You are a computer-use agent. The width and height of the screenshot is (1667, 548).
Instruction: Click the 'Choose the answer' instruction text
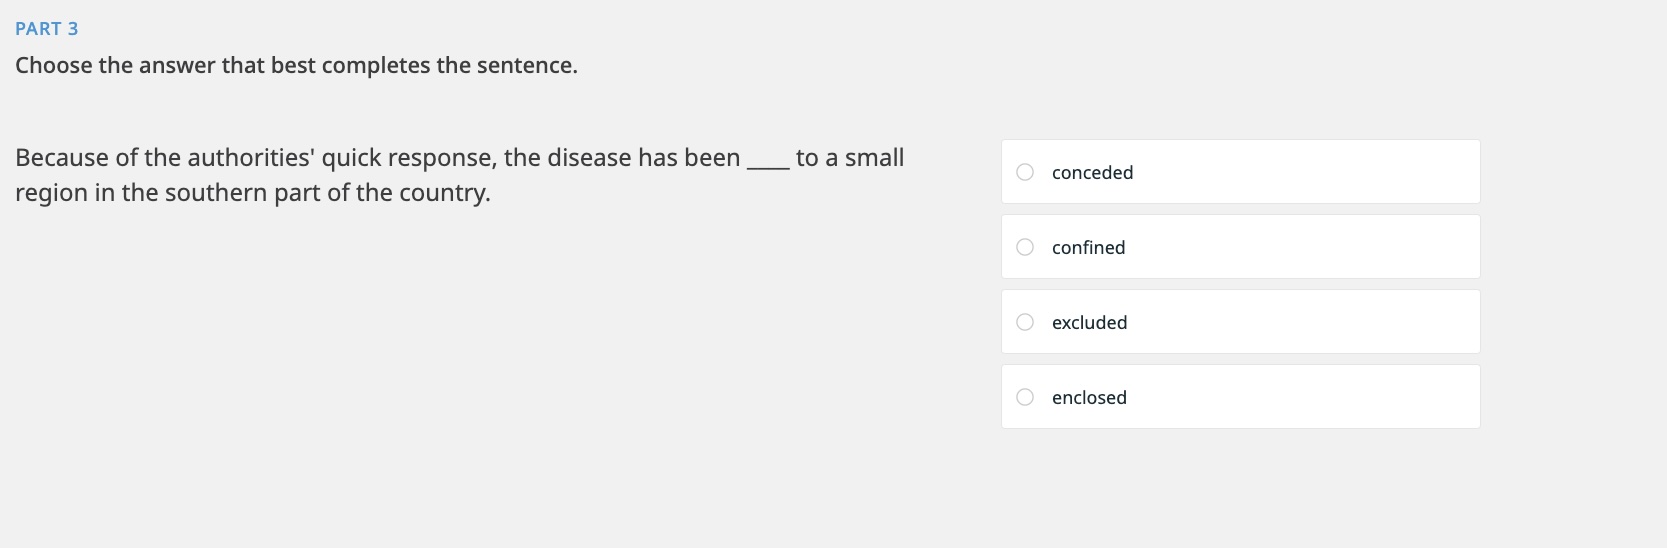[296, 66]
